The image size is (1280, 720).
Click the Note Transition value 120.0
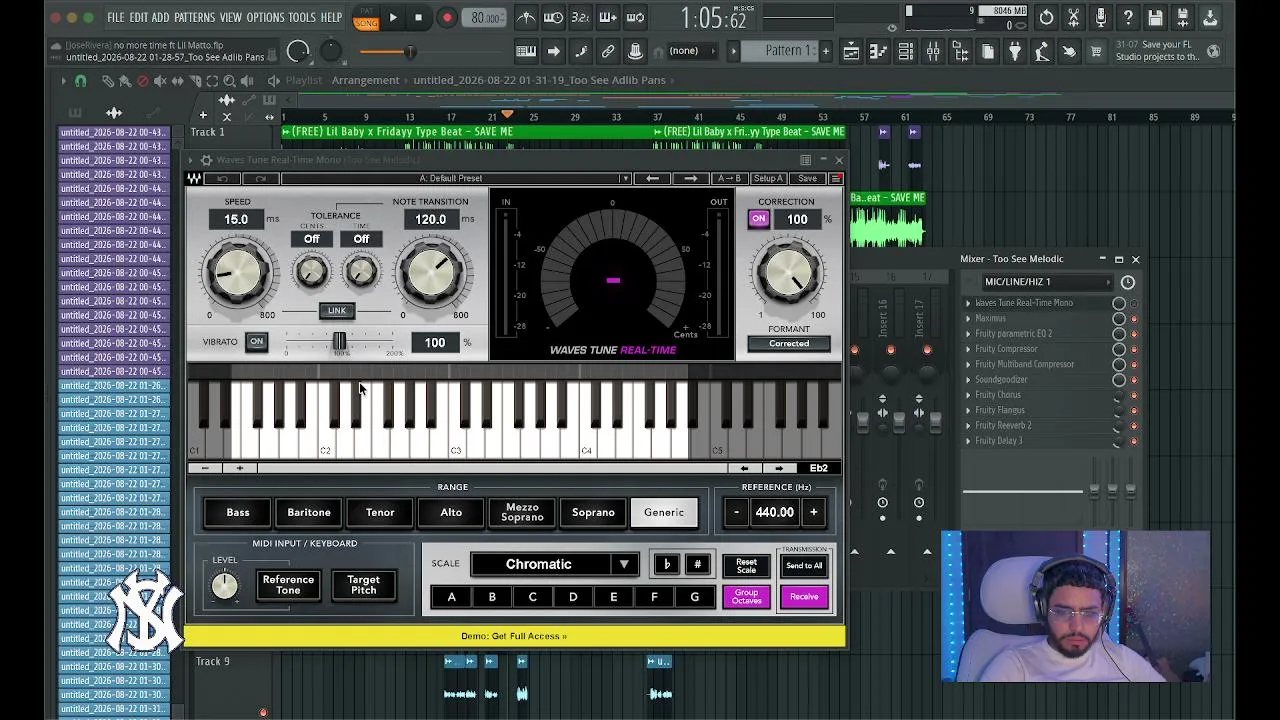tap(431, 219)
